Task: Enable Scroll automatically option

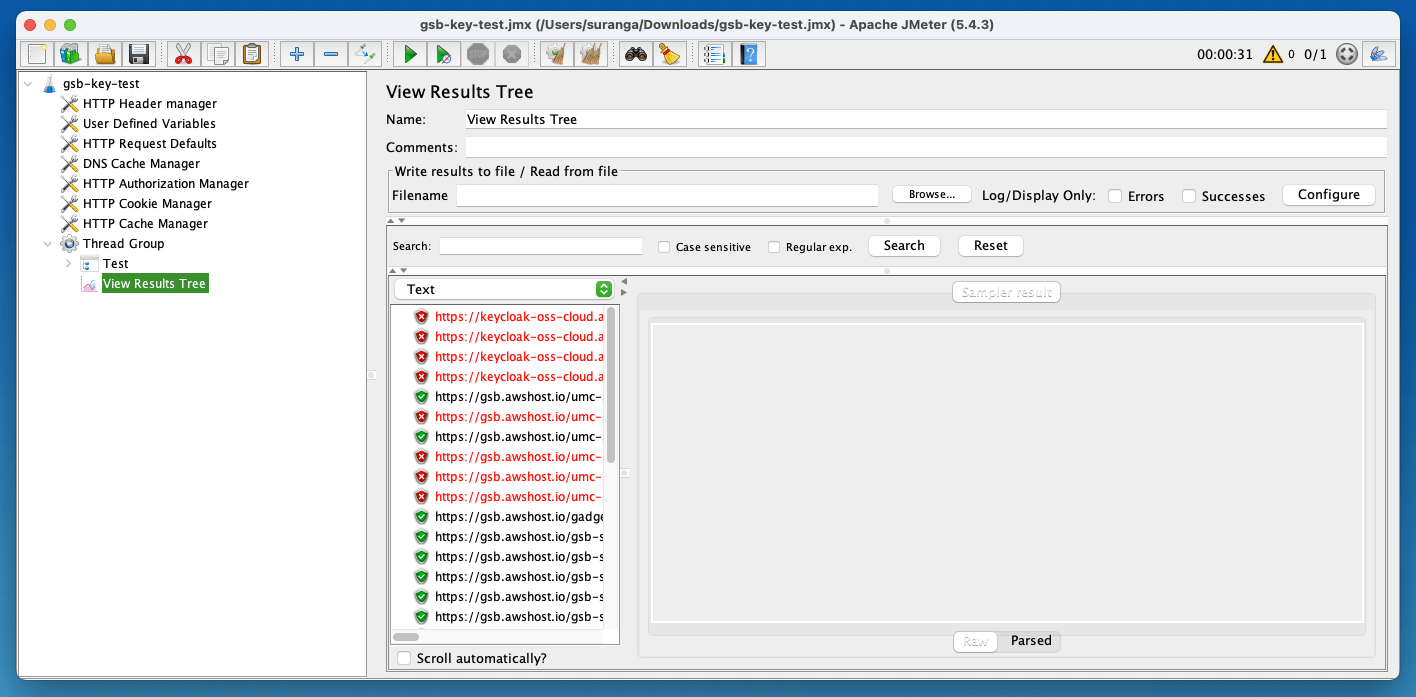Action: point(404,657)
